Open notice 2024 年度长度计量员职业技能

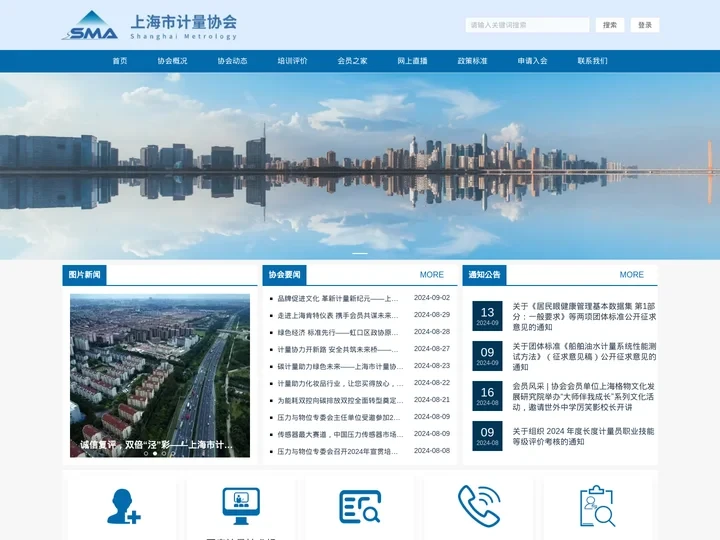[583, 436]
